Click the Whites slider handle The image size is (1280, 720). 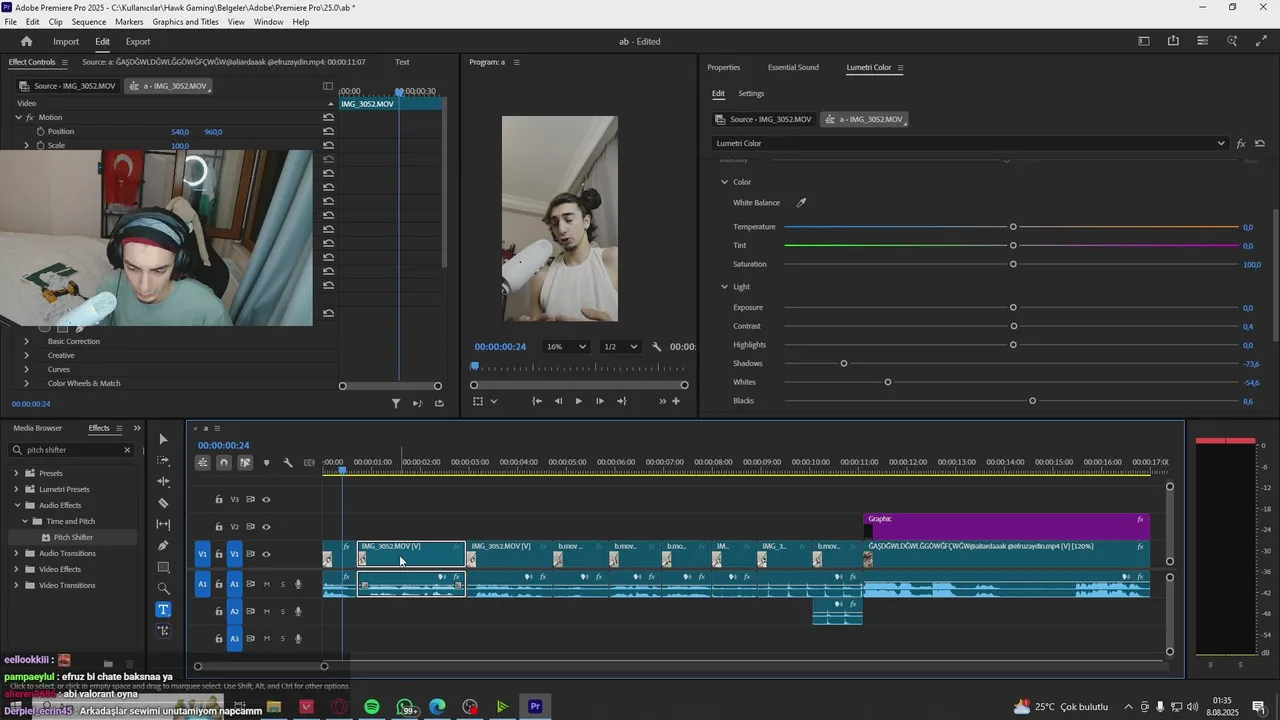pyautogui.click(x=888, y=382)
